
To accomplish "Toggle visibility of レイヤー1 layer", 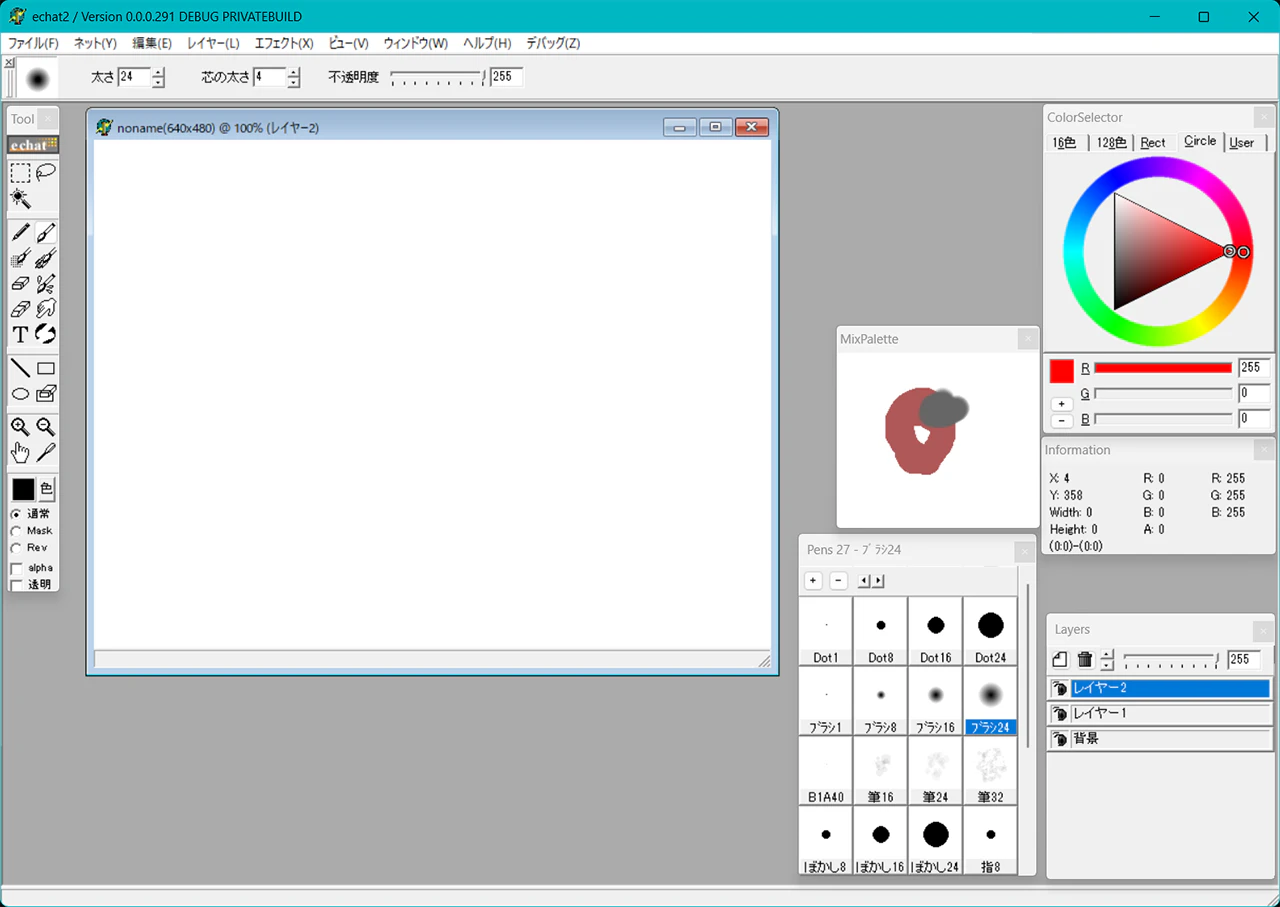I will pyautogui.click(x=1060, y=714).
